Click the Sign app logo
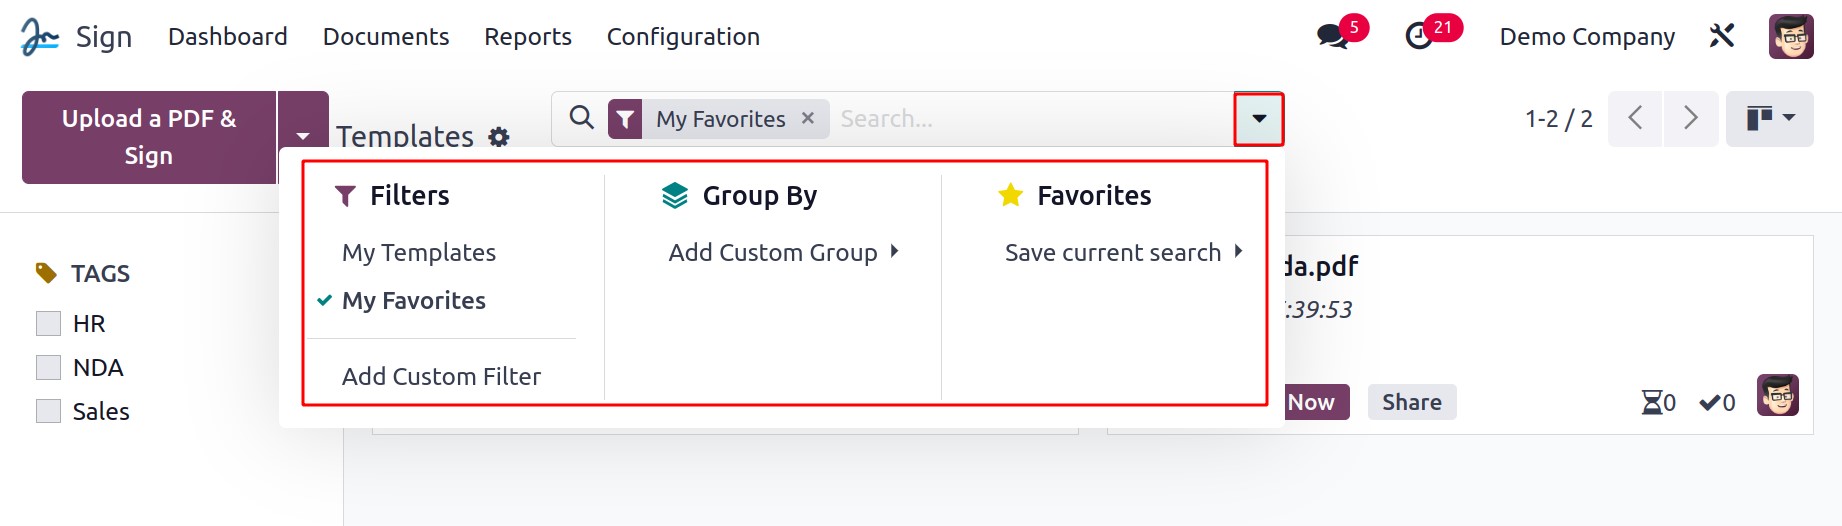Viewport: 1842px width, 526px height. pos(40,37)
